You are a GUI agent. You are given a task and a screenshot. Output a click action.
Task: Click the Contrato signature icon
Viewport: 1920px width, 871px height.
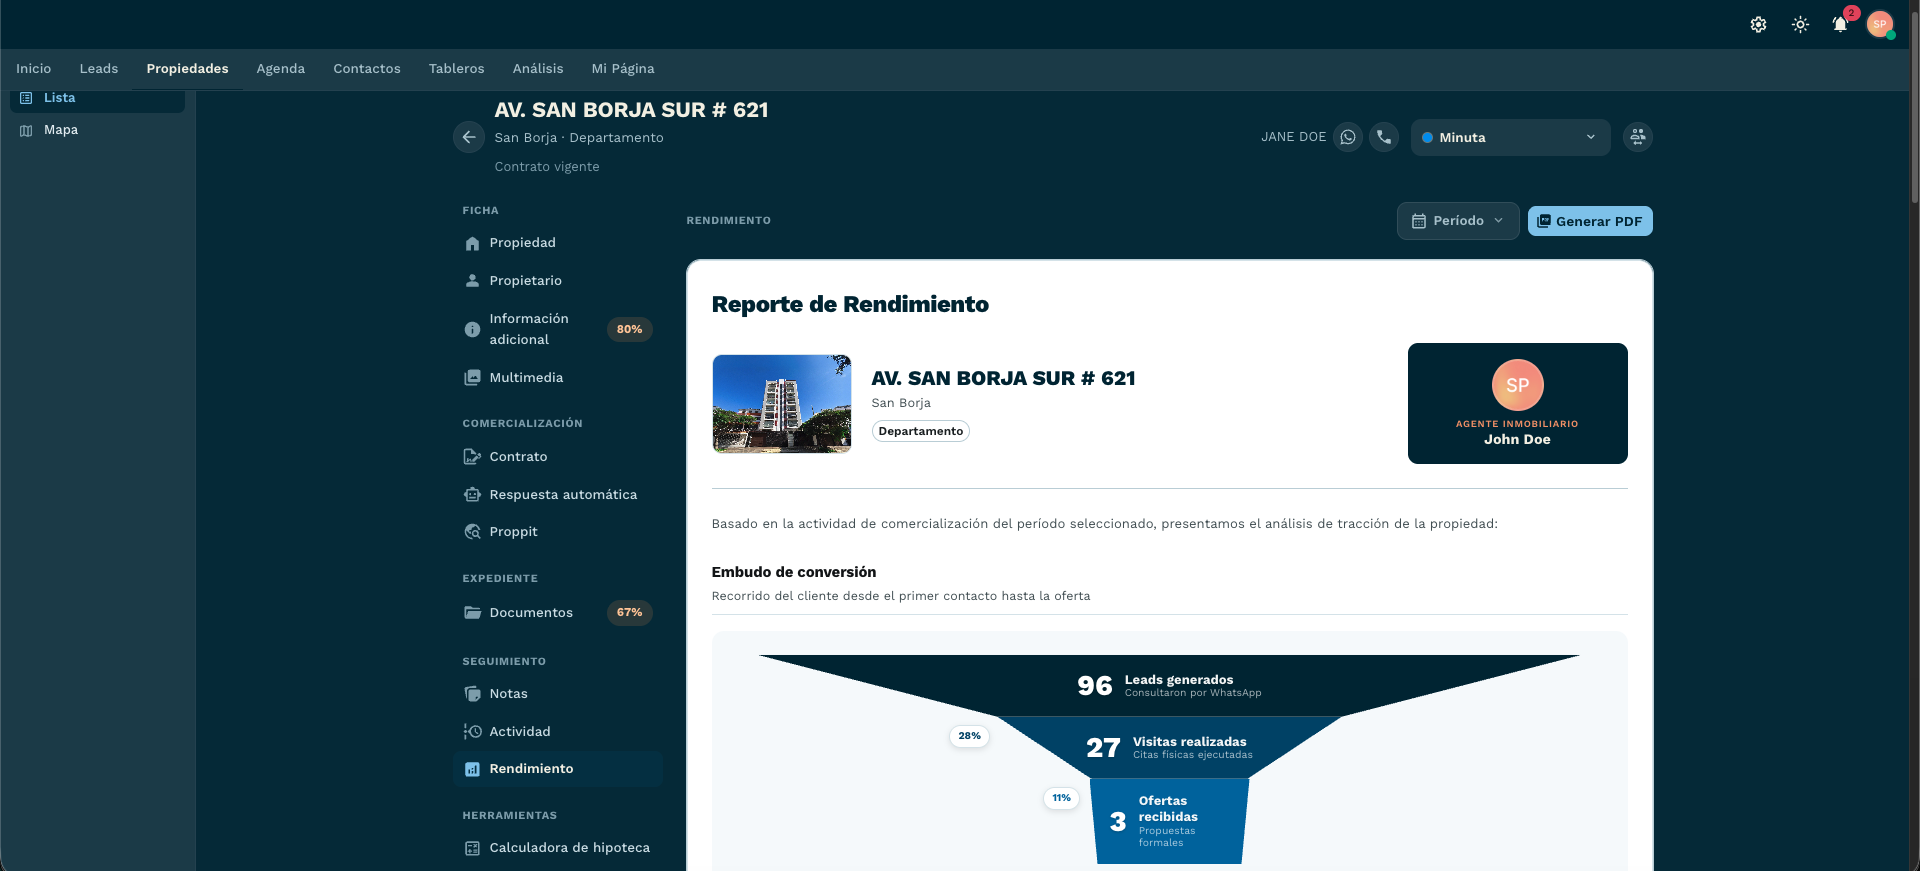(x=472, y=457)
